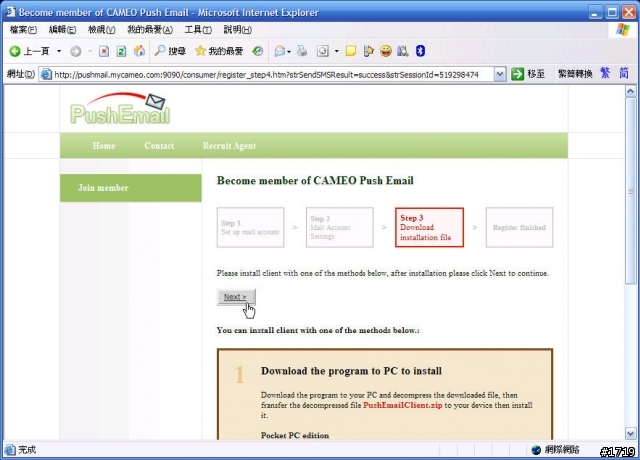Click the Windows flag logo at top right

coord(623,30)
